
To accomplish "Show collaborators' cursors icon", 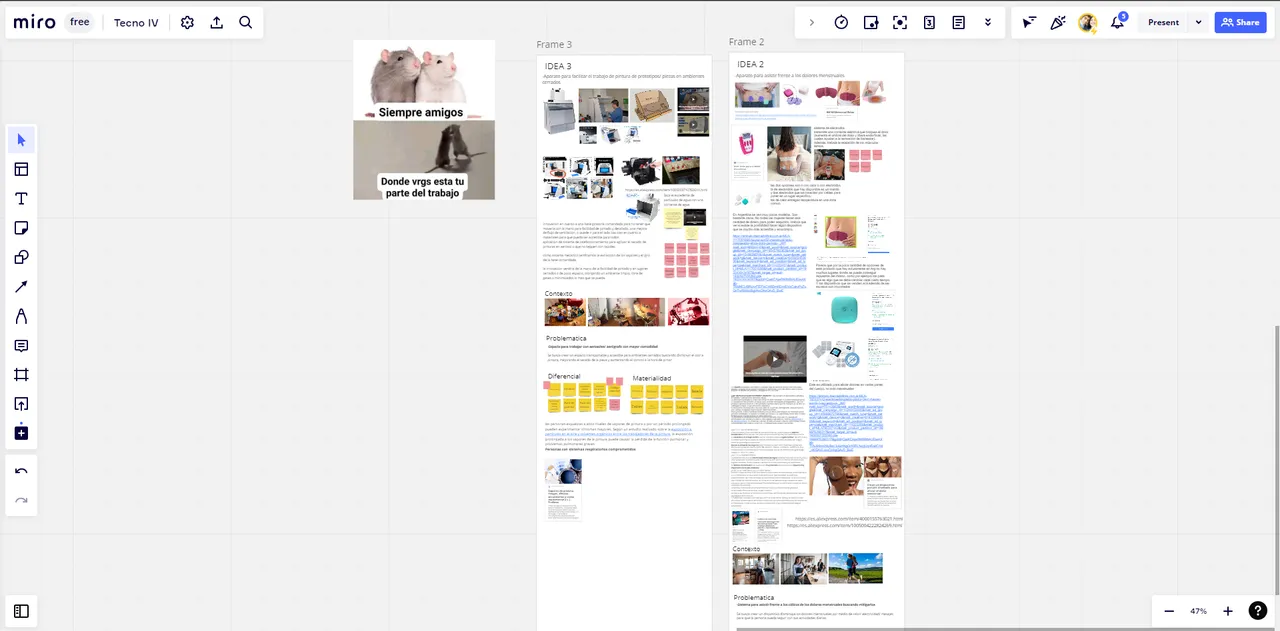I will coord(1029,22).
